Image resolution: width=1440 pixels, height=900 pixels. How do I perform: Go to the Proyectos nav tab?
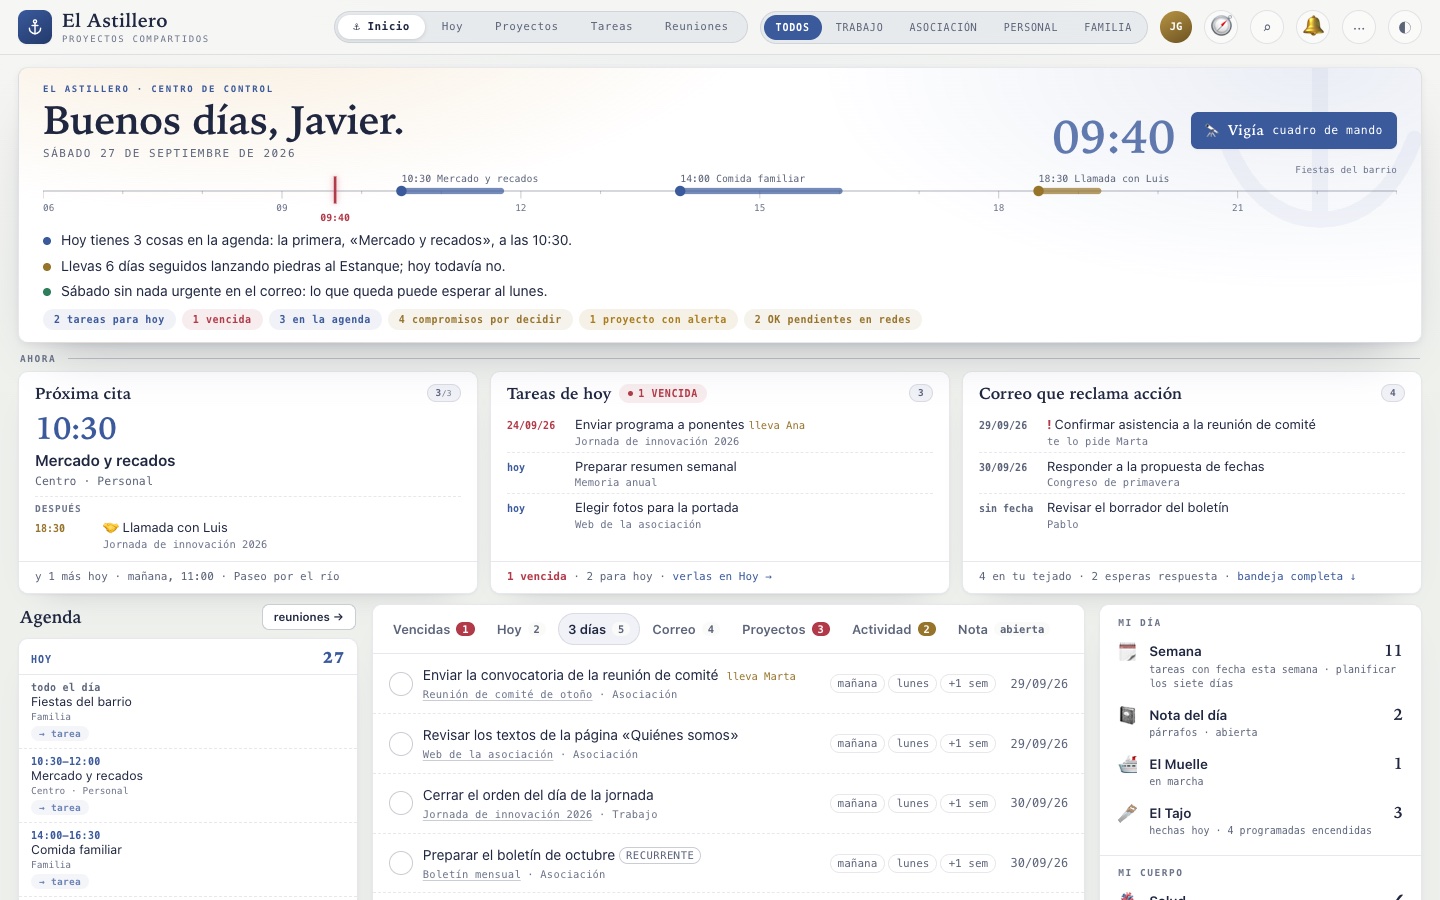526,27
